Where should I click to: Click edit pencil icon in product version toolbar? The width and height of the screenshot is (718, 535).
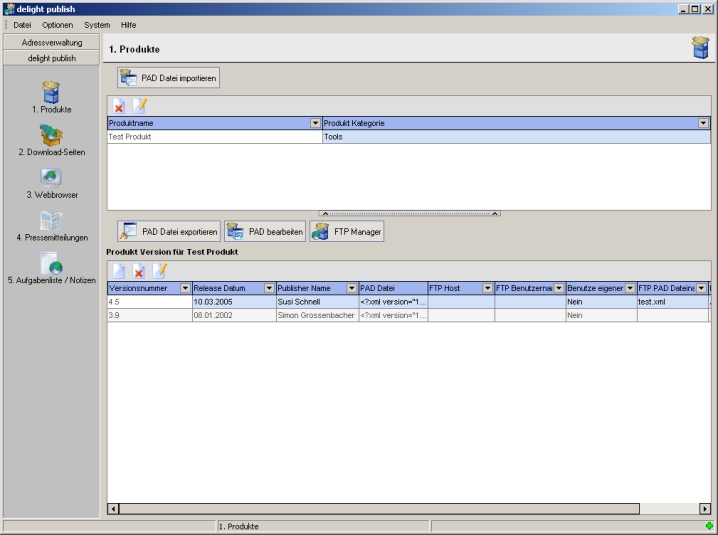pyautogui.click(x=159, y=271)
